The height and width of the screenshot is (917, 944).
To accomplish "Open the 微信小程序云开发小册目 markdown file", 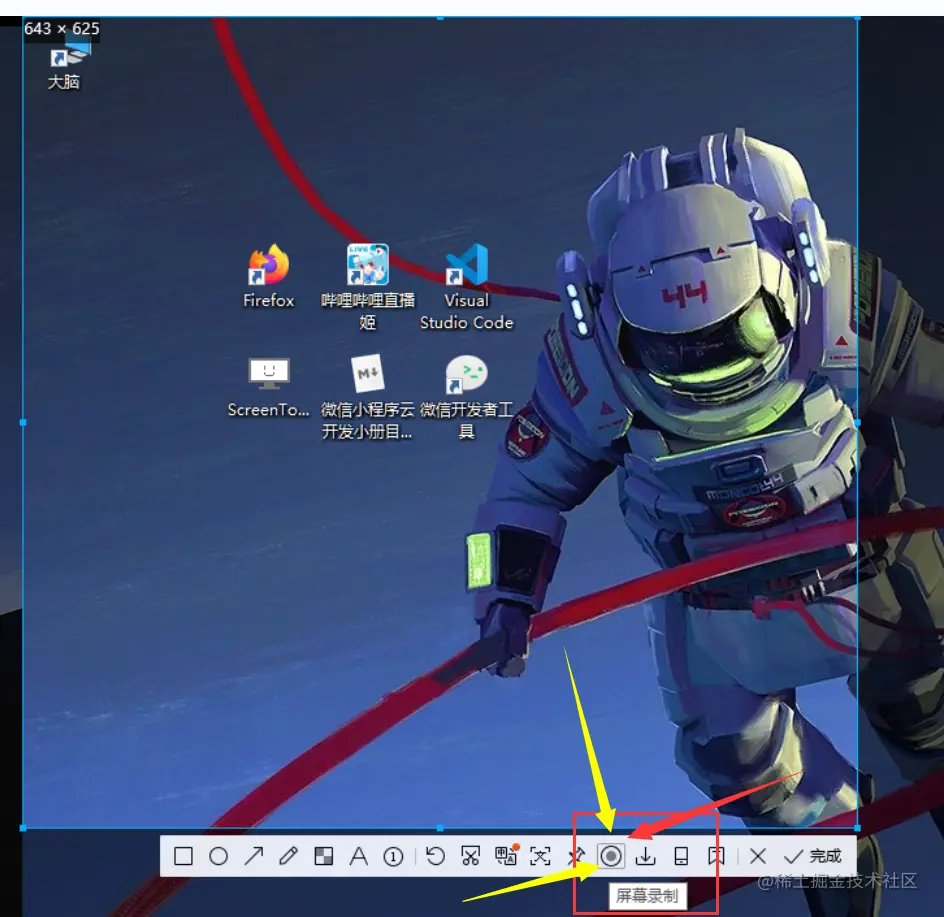I will [368, 396].
